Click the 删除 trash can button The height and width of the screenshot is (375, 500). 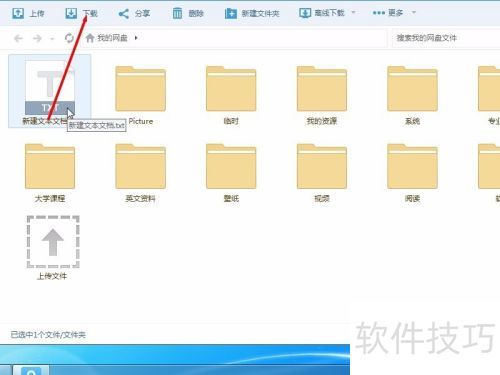click(x=188, y=13)
